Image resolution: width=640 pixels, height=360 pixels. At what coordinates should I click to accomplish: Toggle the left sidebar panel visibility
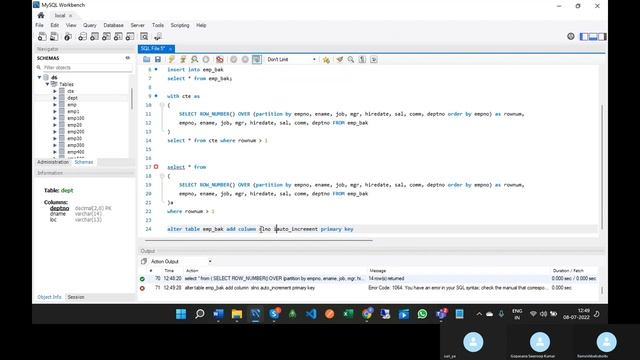(584, 37)
